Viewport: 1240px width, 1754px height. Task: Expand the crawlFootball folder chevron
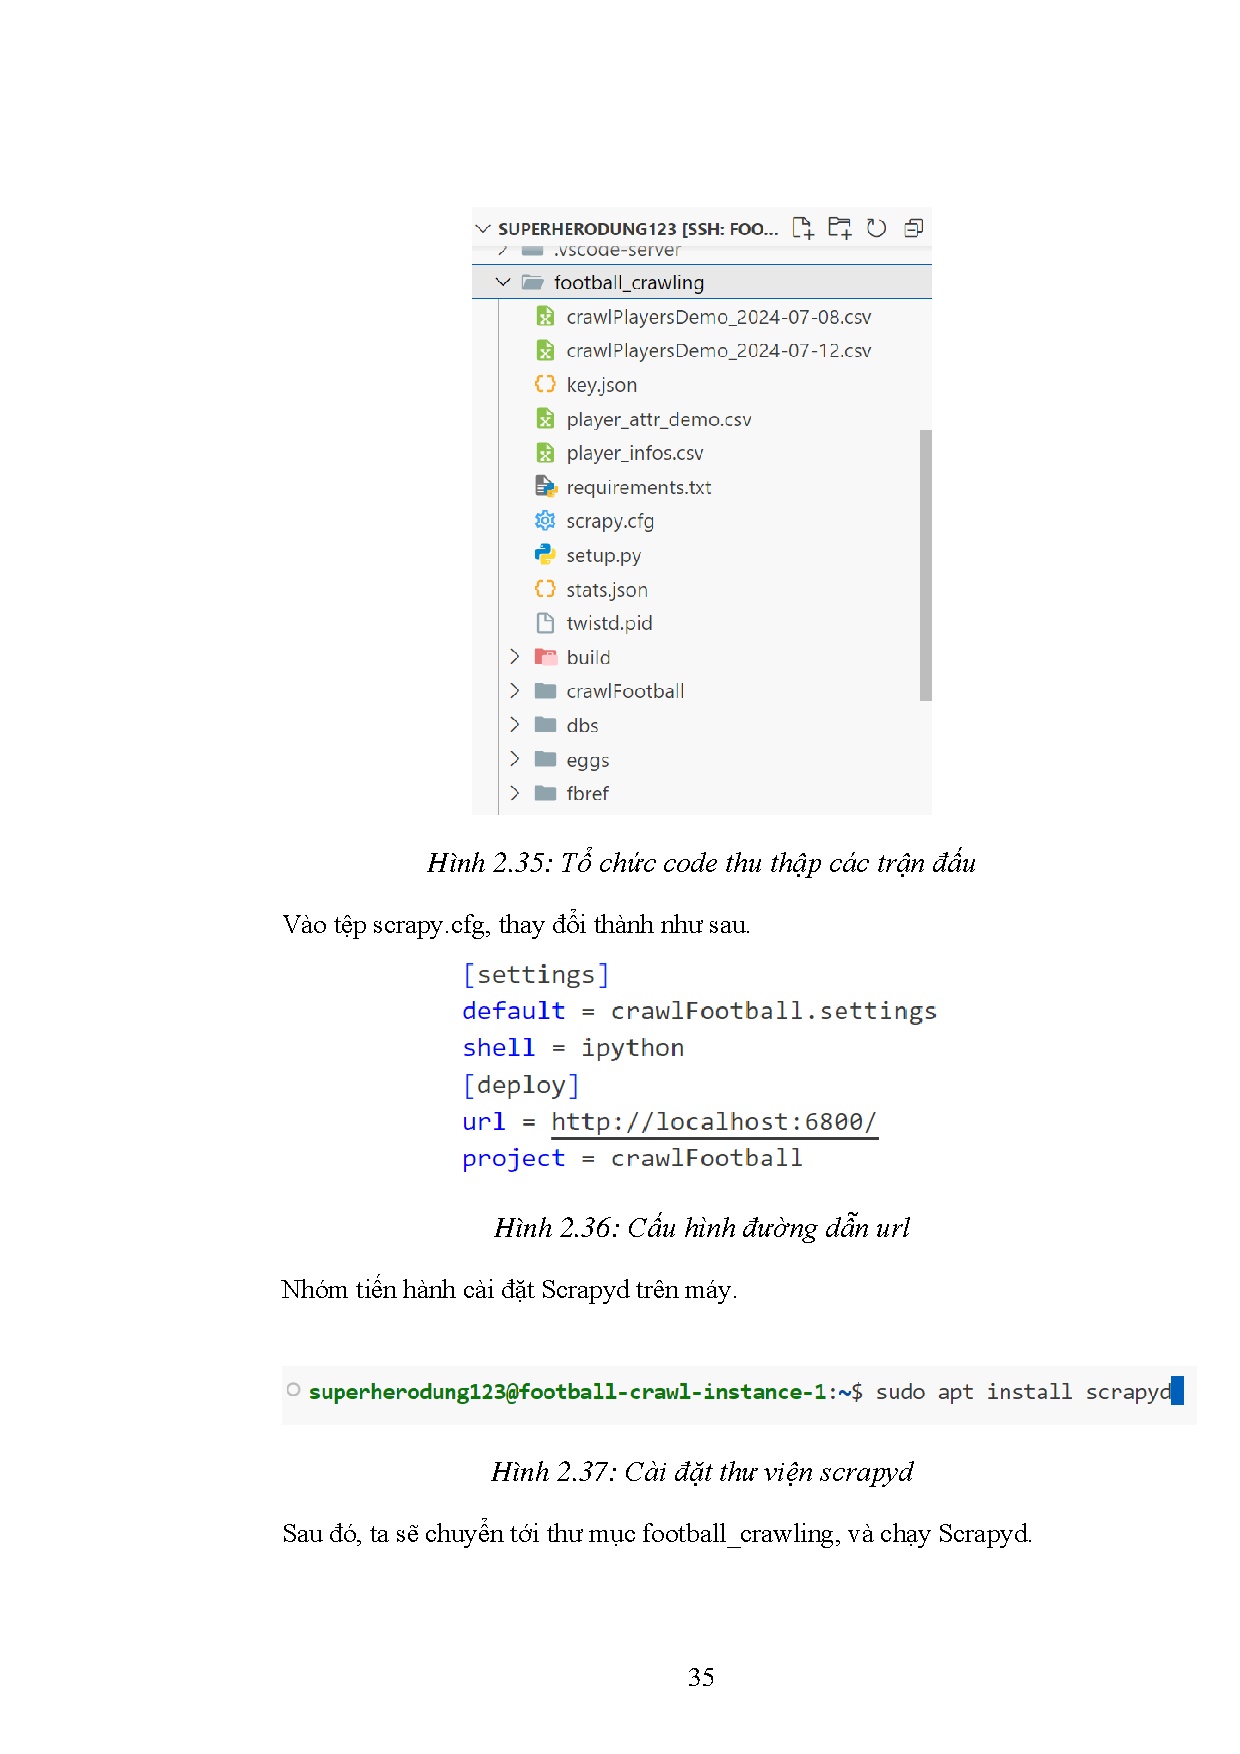514,691
